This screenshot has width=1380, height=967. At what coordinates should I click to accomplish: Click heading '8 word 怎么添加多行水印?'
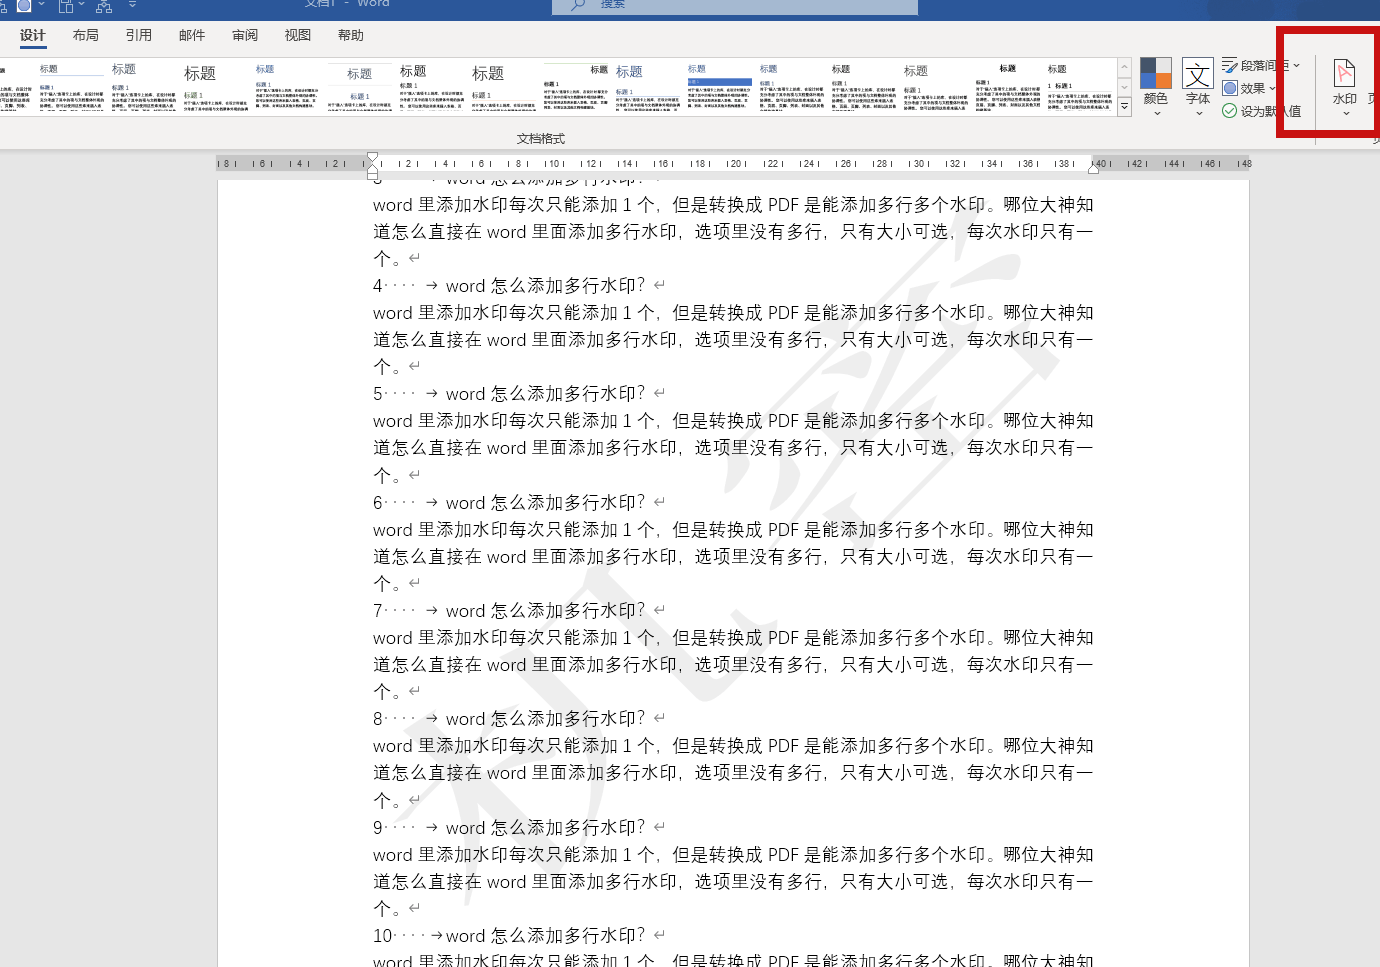pyautogui.click(x=509, y=719)
